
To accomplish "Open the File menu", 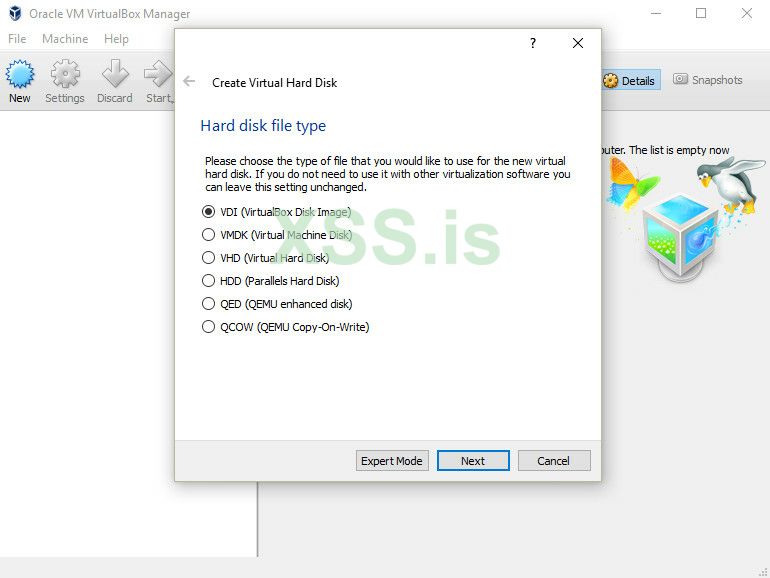I will 17,39.
